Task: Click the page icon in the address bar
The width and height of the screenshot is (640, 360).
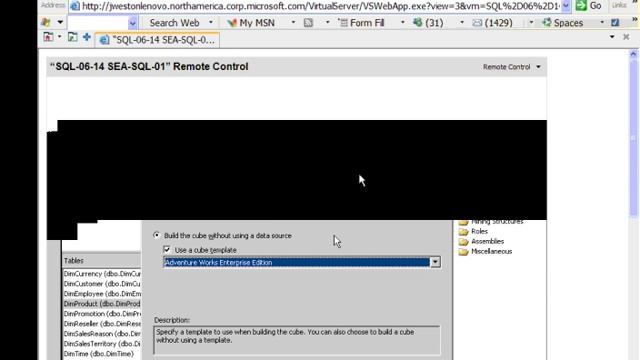Action: tap(75, 6)
